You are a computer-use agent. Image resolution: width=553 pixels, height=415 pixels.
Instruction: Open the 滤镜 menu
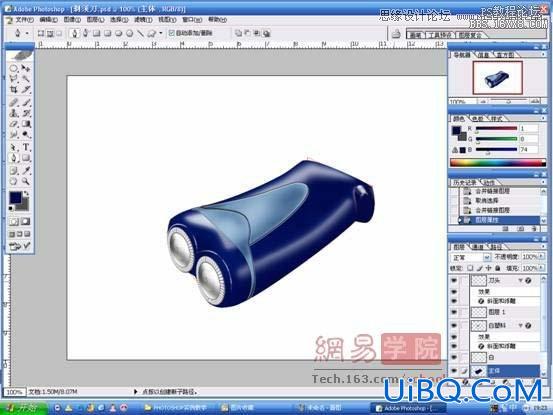click(143, 20)
